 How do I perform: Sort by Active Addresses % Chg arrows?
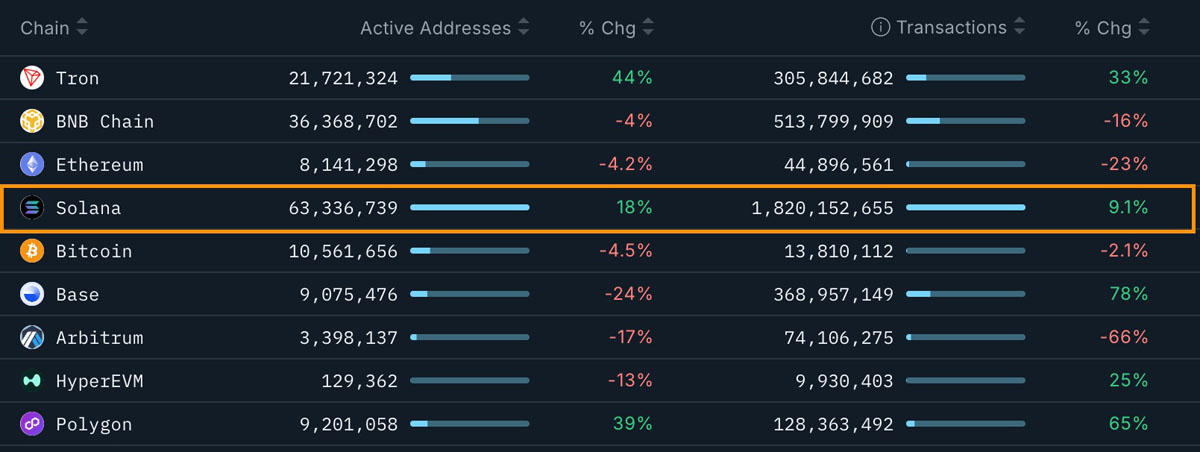pos(648,28)
